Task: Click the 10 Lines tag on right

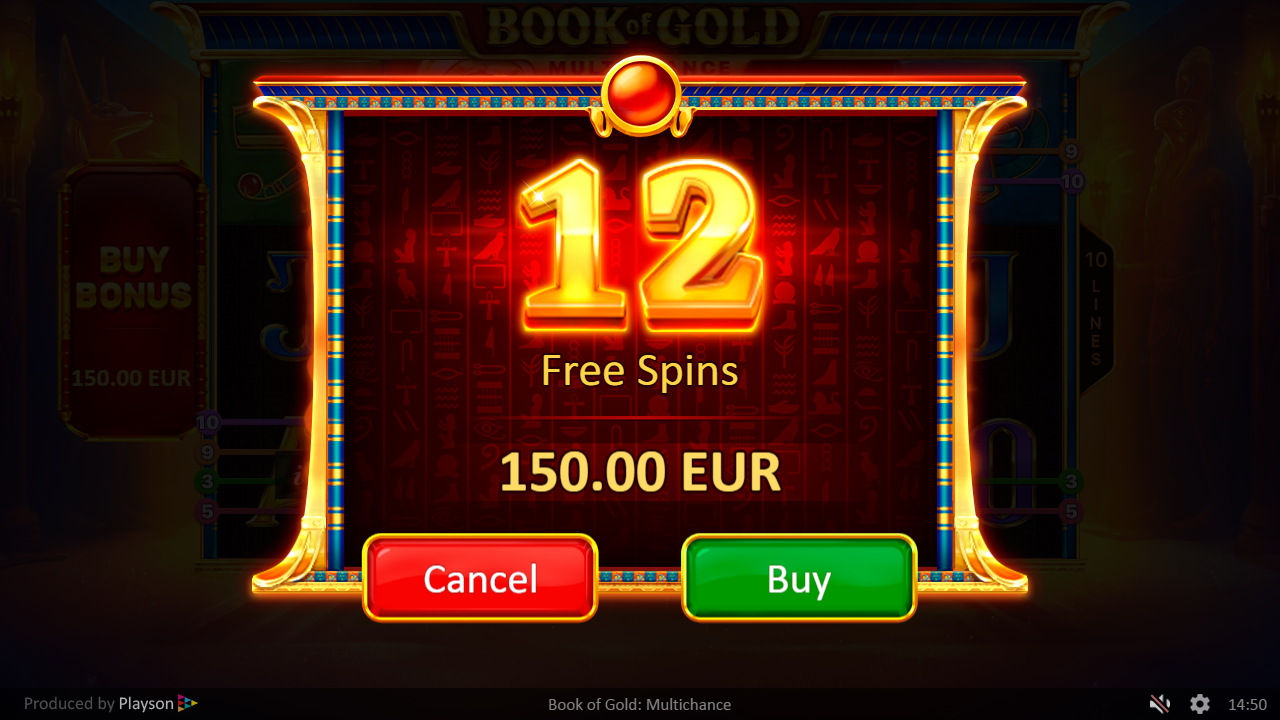Action: [x=1096, y=308]
